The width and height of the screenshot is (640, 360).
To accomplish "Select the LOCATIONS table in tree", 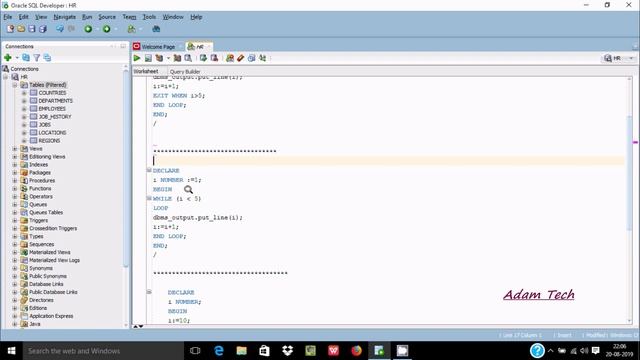I will (x=52, y=133).
